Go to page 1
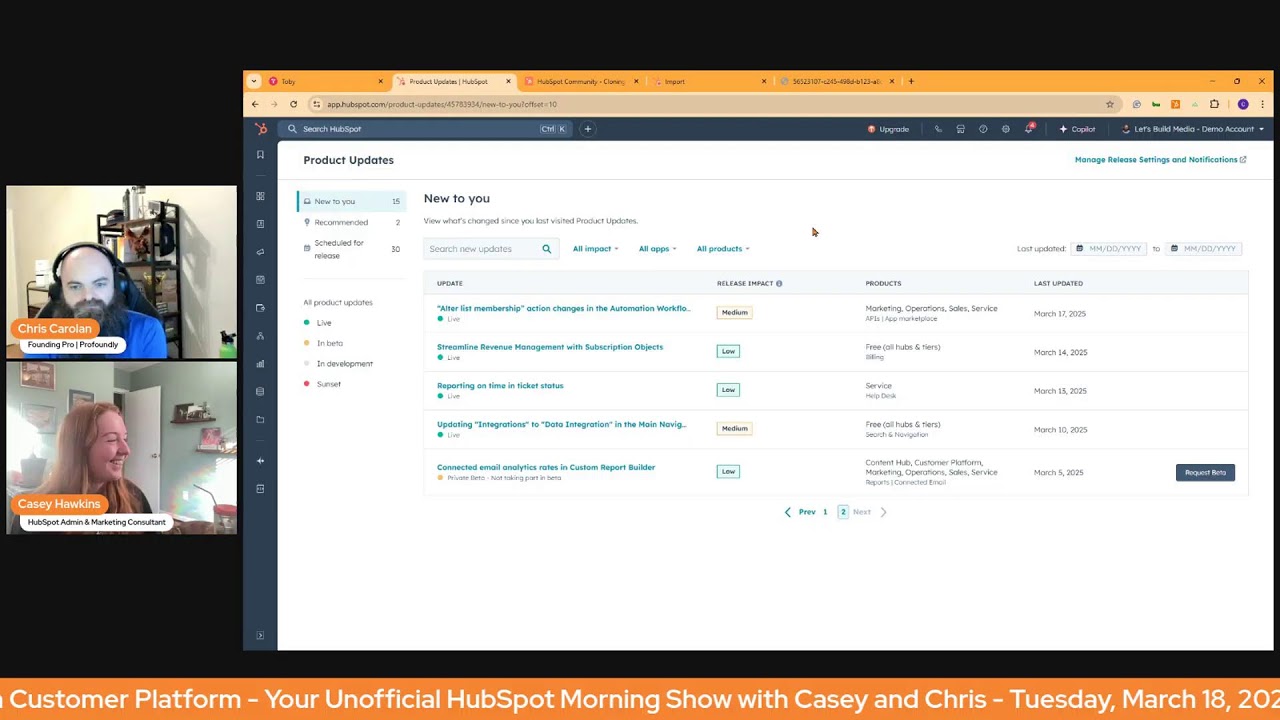Image resolution: width=1280 pixels, height=720 pixels. [x=825, y=512]
